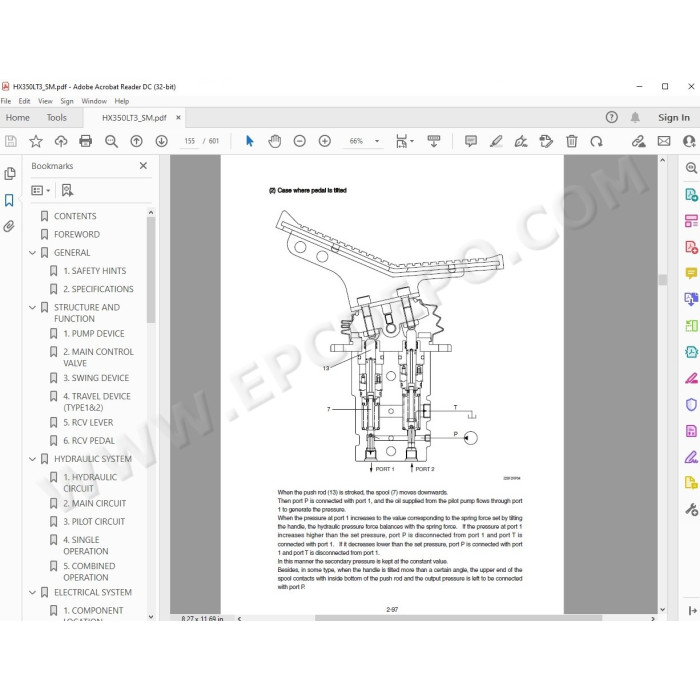Screen dimensions: 700x700
Task: Open zoom percentage dropdown
Action: pos(377,141)
